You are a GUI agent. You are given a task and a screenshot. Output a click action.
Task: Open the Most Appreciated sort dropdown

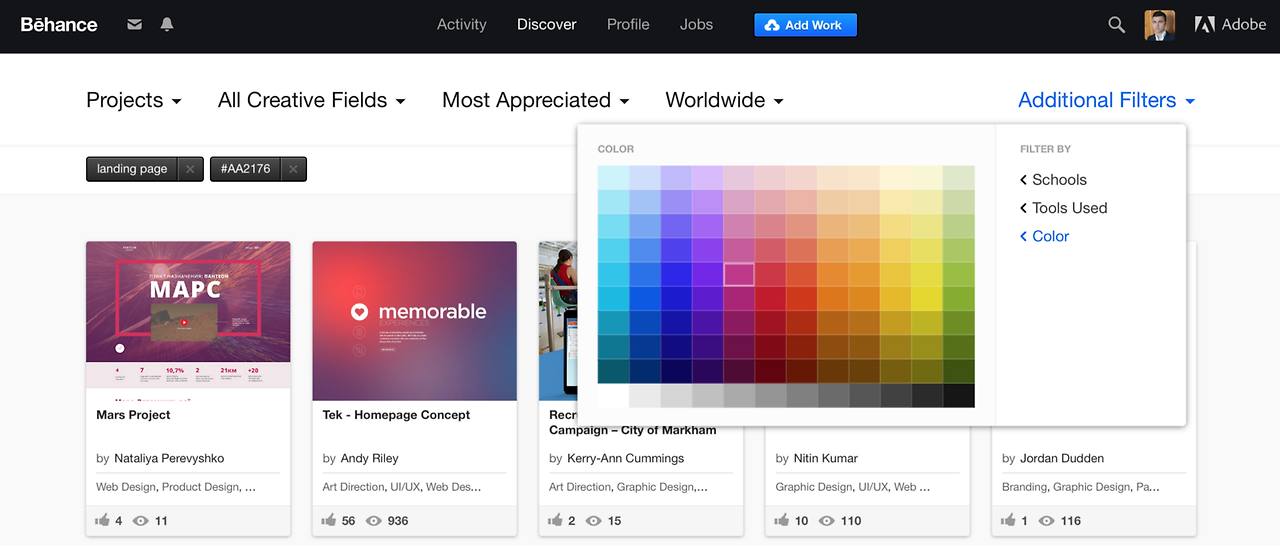[535, 100]
